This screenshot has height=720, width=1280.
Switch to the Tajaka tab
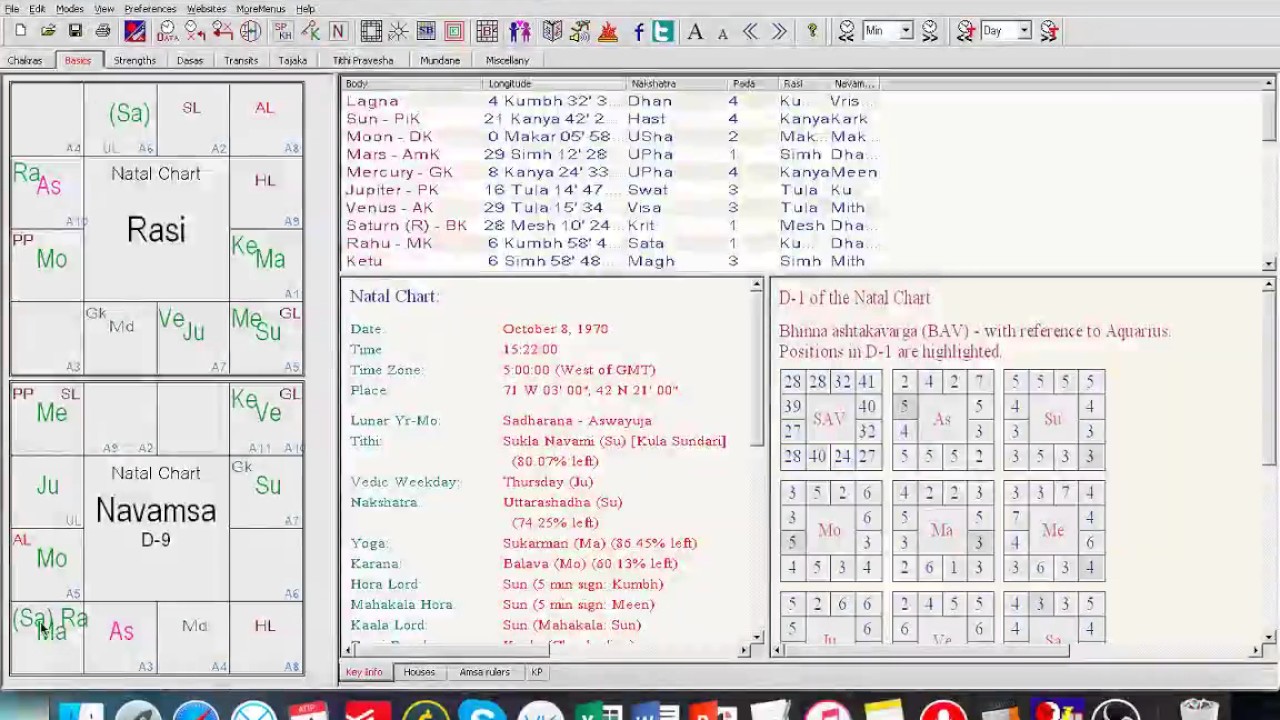[293, 60]
